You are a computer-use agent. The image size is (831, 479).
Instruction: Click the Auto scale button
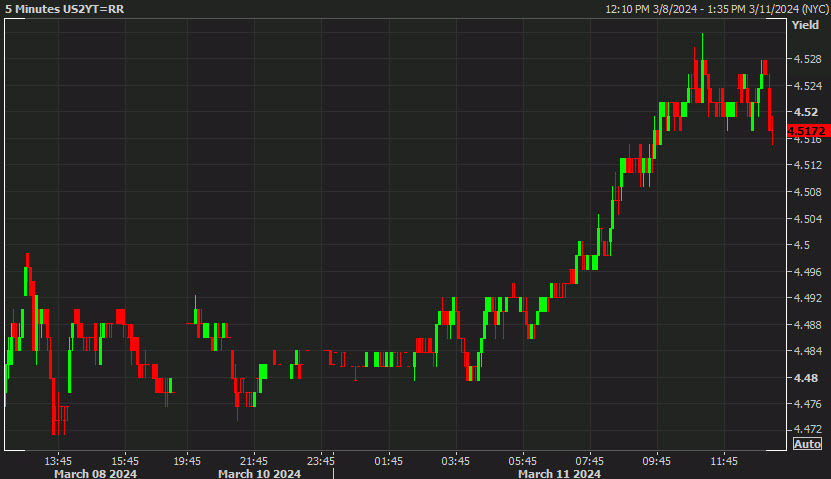coord(807,444)
